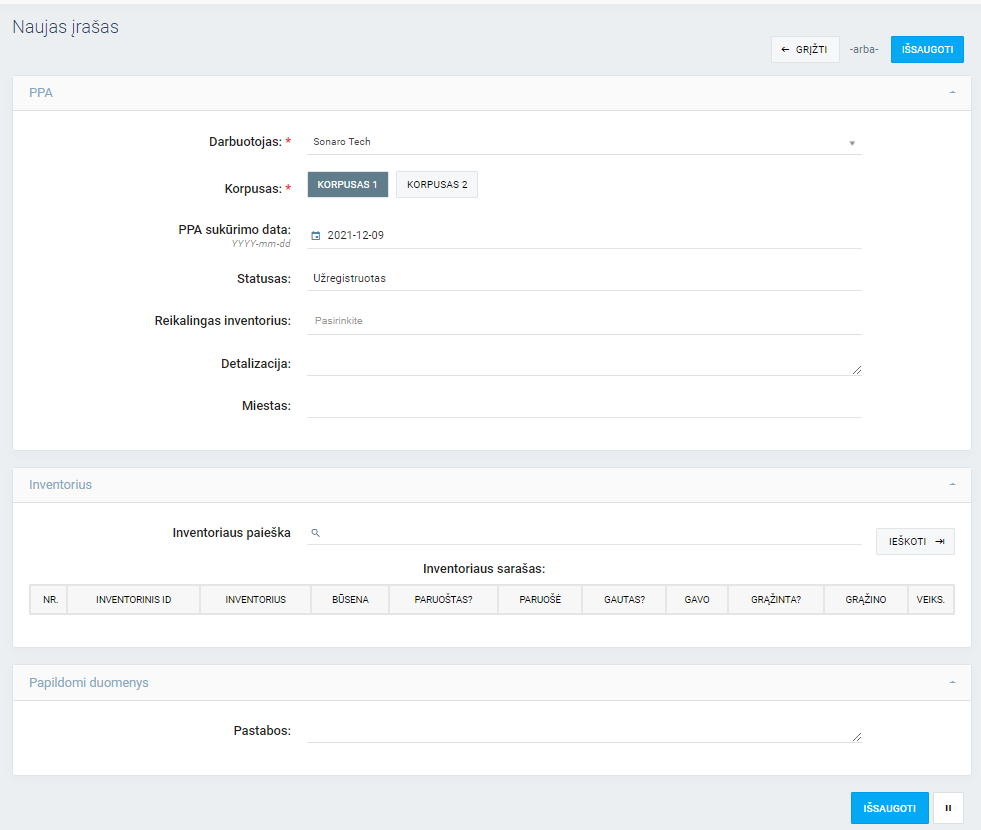Open the Darbuotojas dropdown arrow

click(852, 143)
